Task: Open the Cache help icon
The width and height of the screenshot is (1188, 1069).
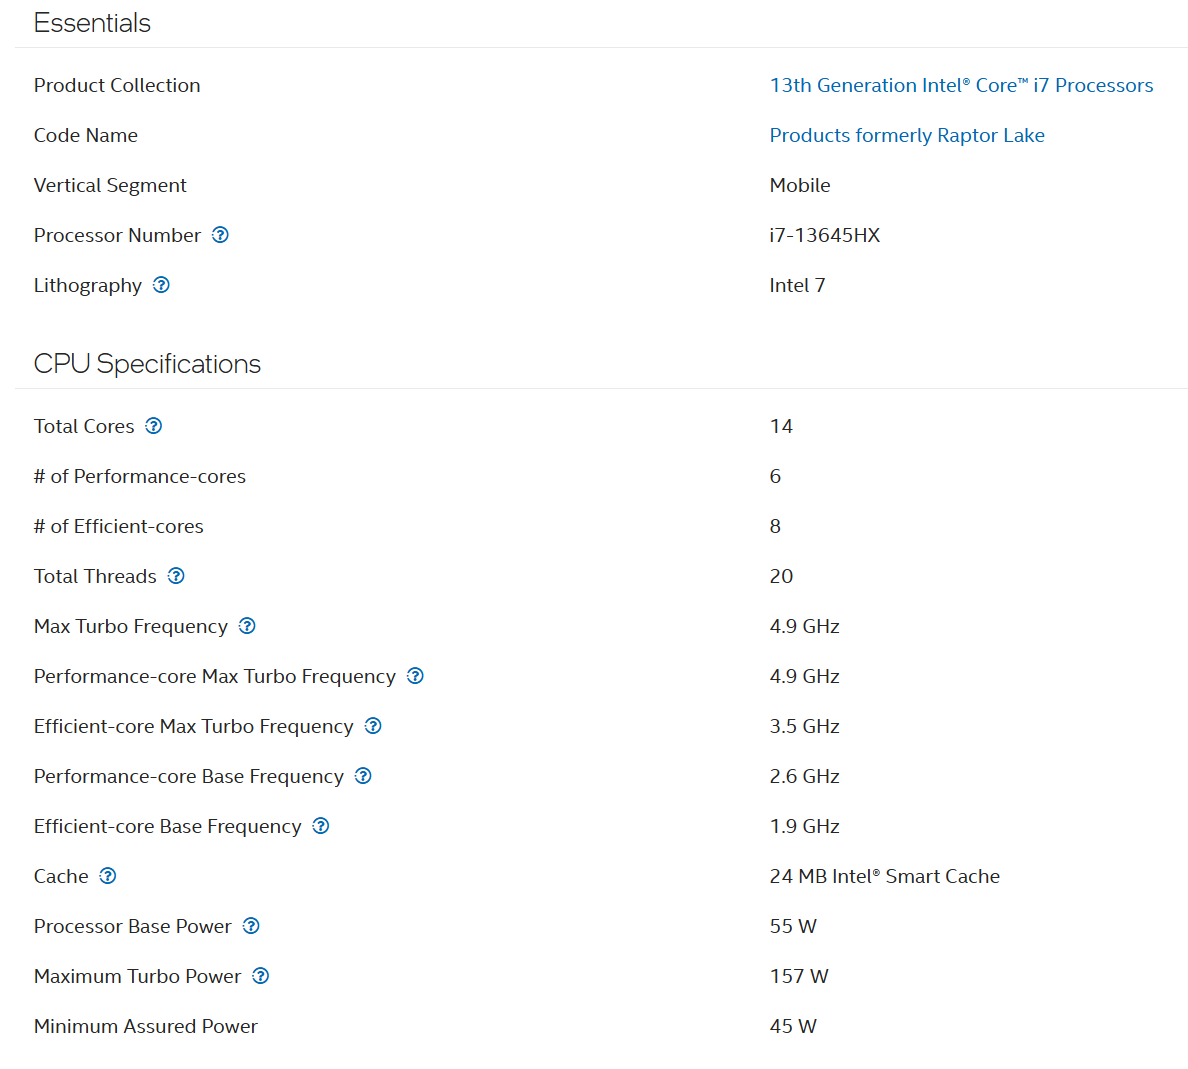Action: (x=108, y=876)
